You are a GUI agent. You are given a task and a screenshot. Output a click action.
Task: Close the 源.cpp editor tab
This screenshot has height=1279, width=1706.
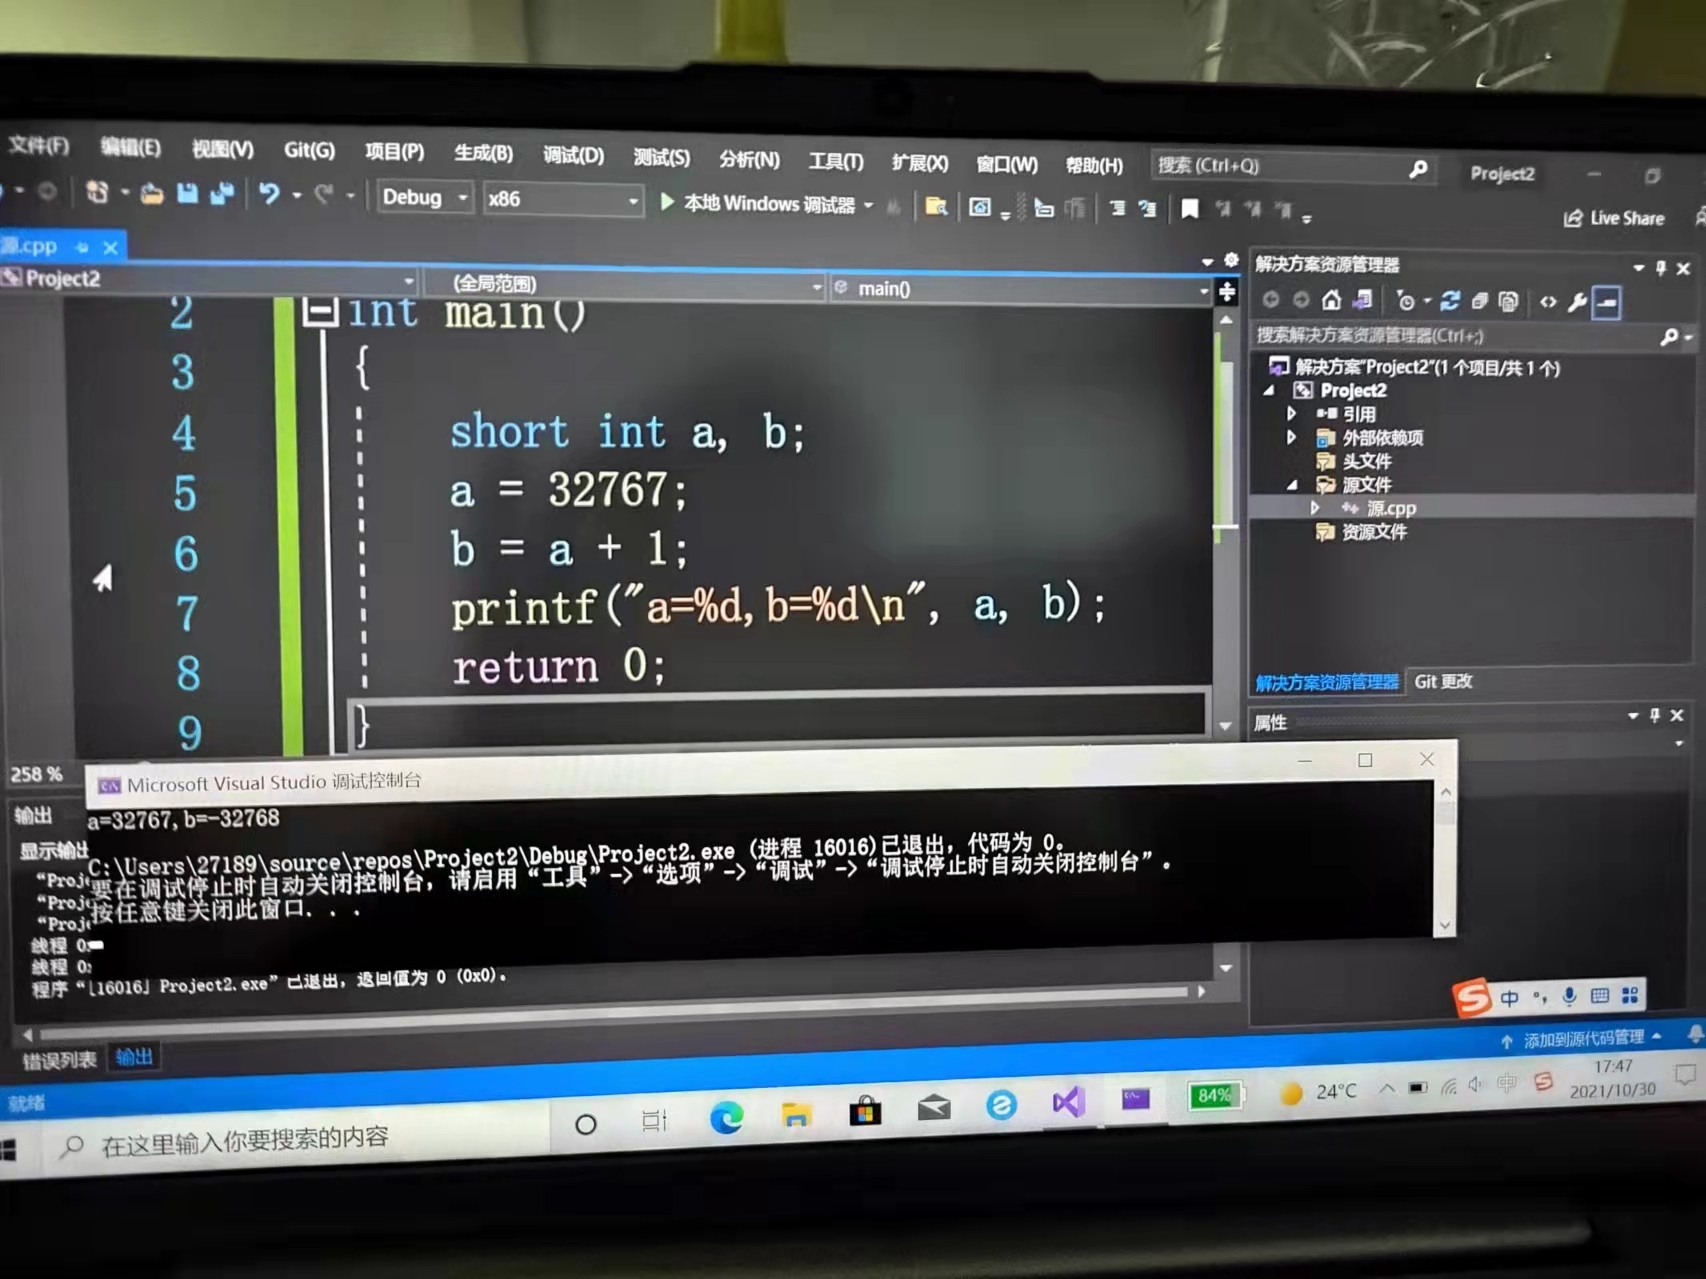[x=110, y=246]
